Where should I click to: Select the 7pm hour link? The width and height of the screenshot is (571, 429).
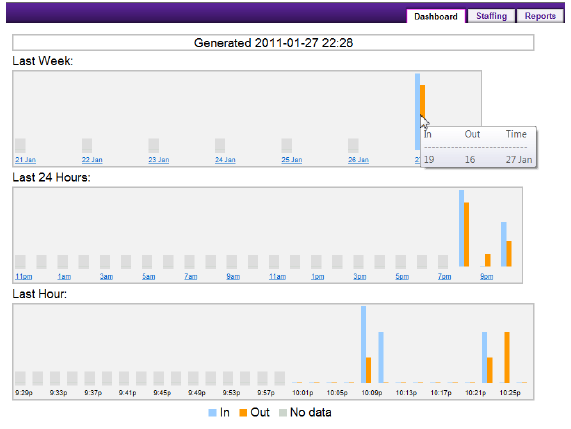pyautogui.click(x=444, y=276)
